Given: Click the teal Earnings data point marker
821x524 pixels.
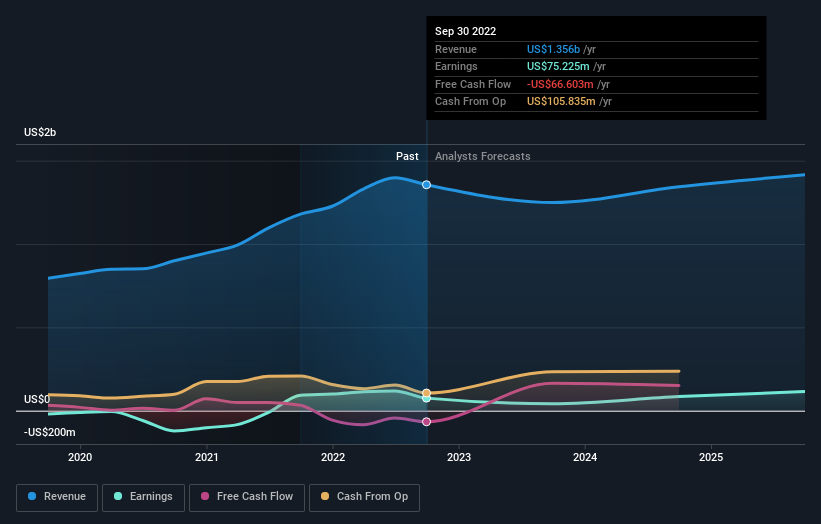Looking at the screenshot, I should pyautogui.click(x=426, y=399).
